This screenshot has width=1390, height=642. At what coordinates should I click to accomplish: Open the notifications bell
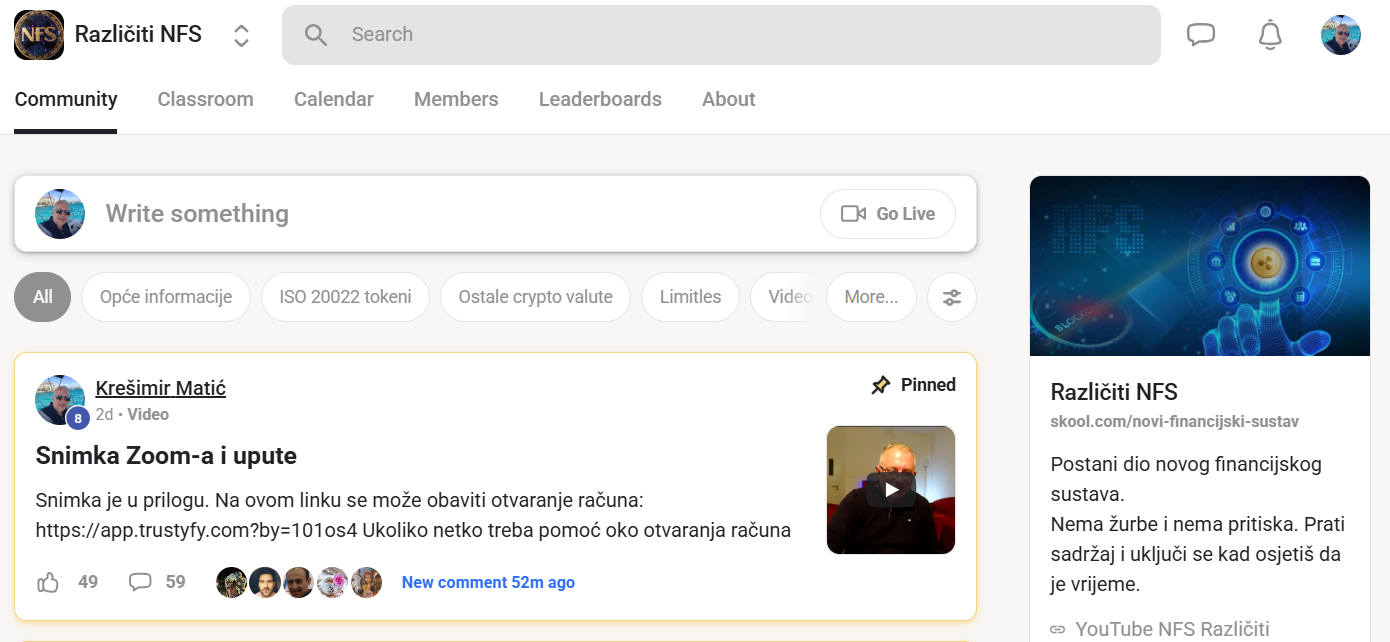pos(1270,35)
